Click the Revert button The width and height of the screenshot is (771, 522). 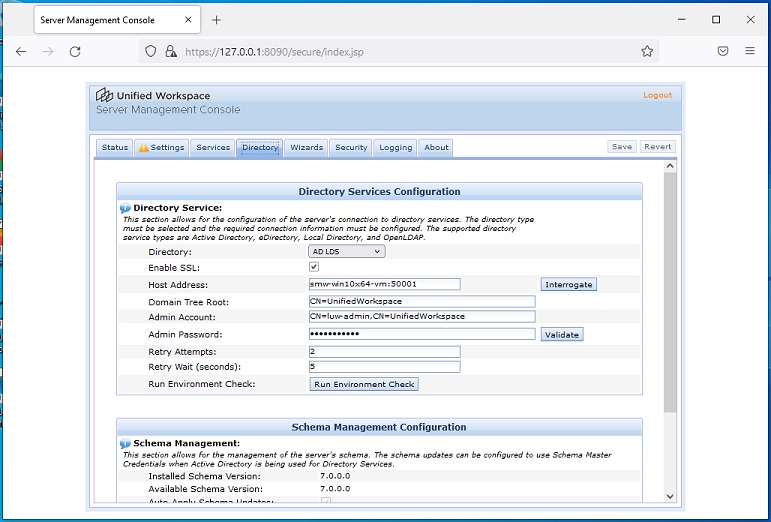[x=657, y=146]
